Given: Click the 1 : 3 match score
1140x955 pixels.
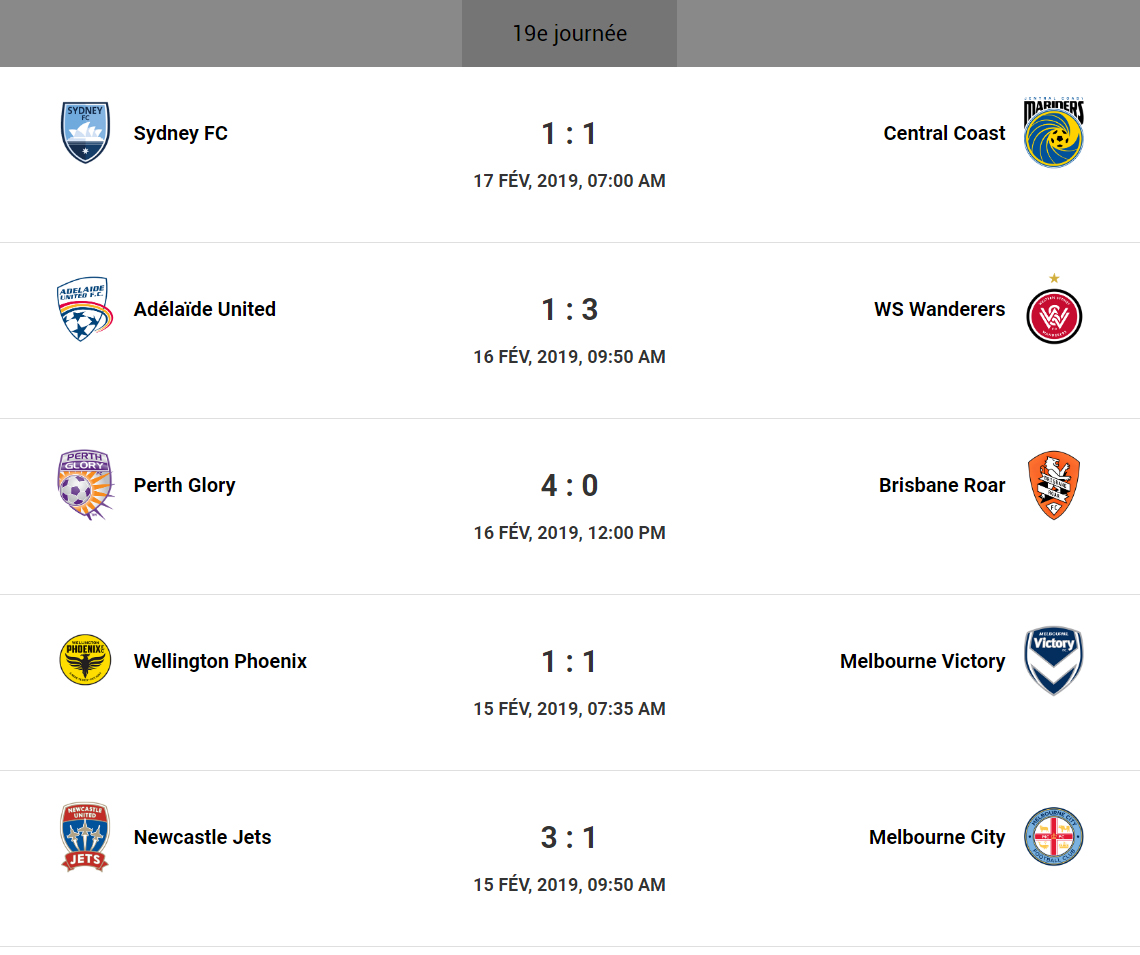Looking at the screenshot, I should [569, 310].
